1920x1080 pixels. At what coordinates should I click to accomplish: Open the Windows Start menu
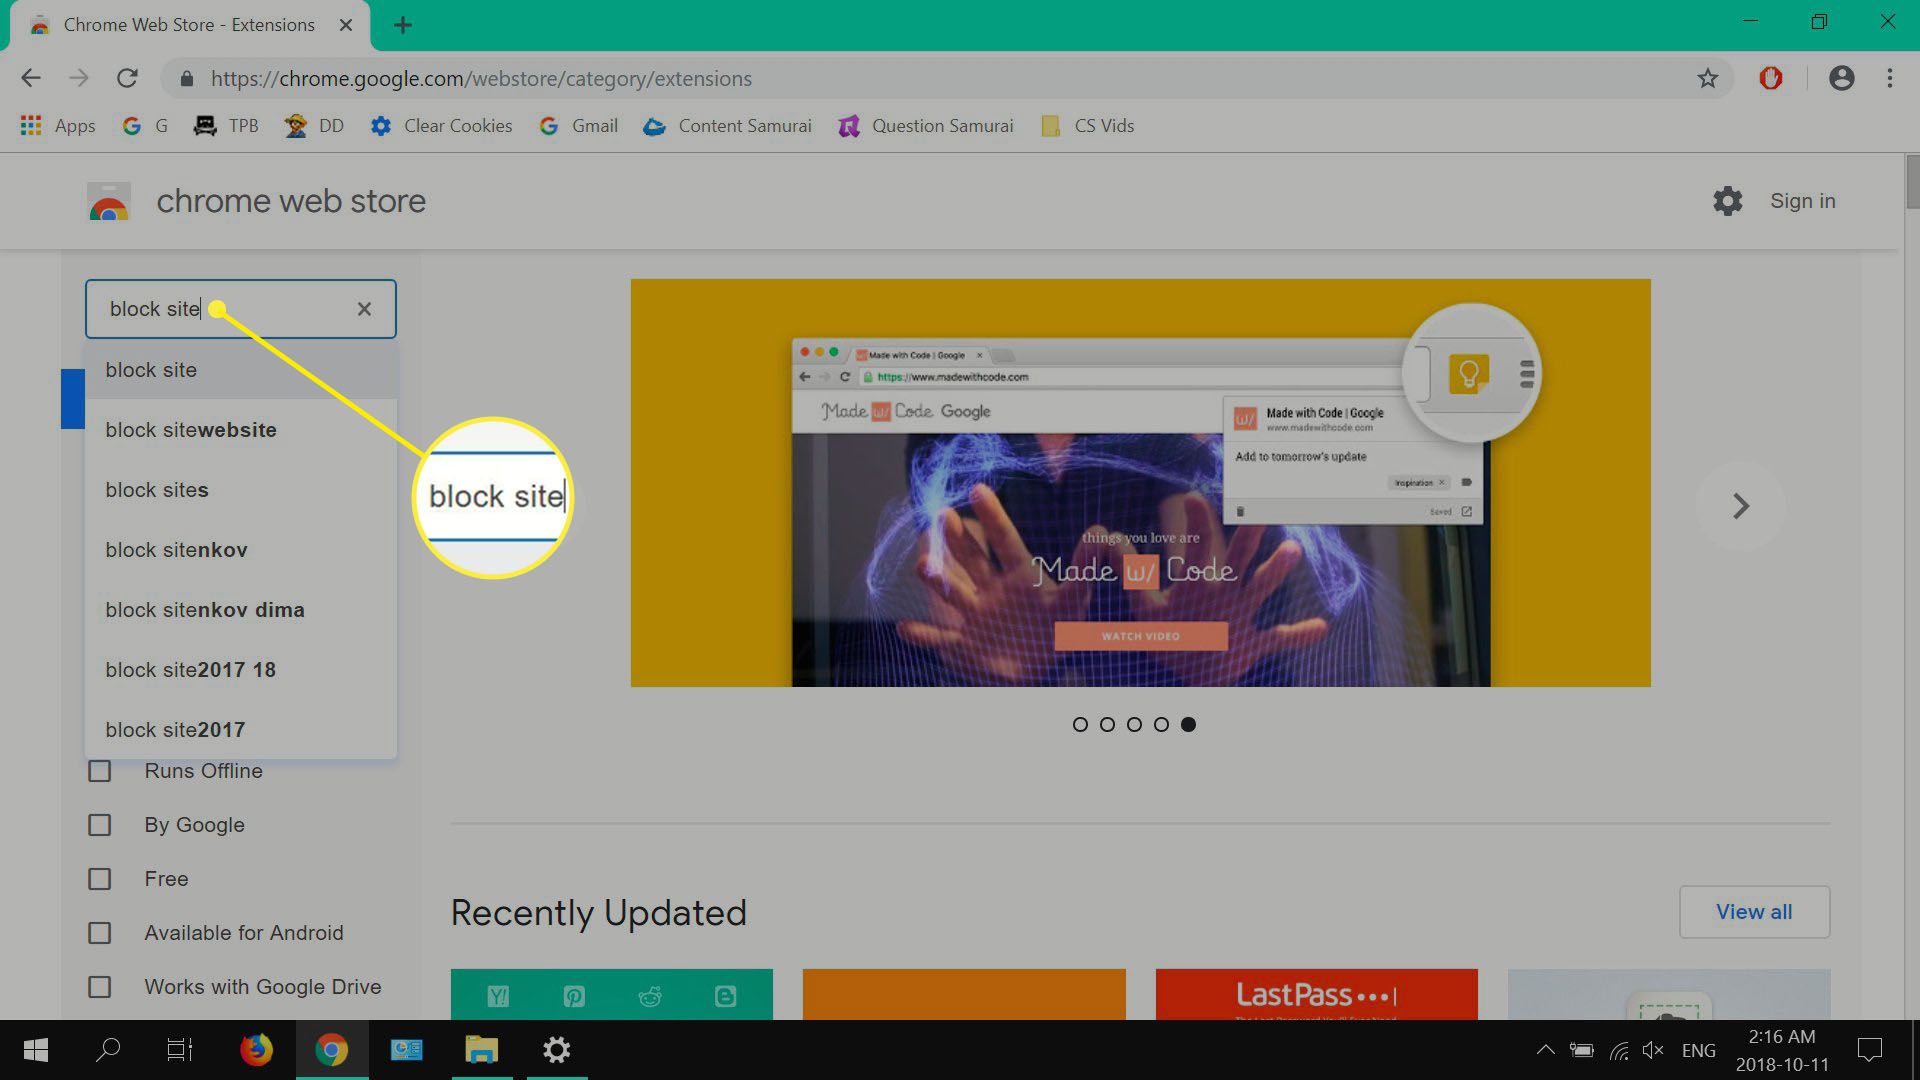pyautogui.click(x=36, y=1050)
